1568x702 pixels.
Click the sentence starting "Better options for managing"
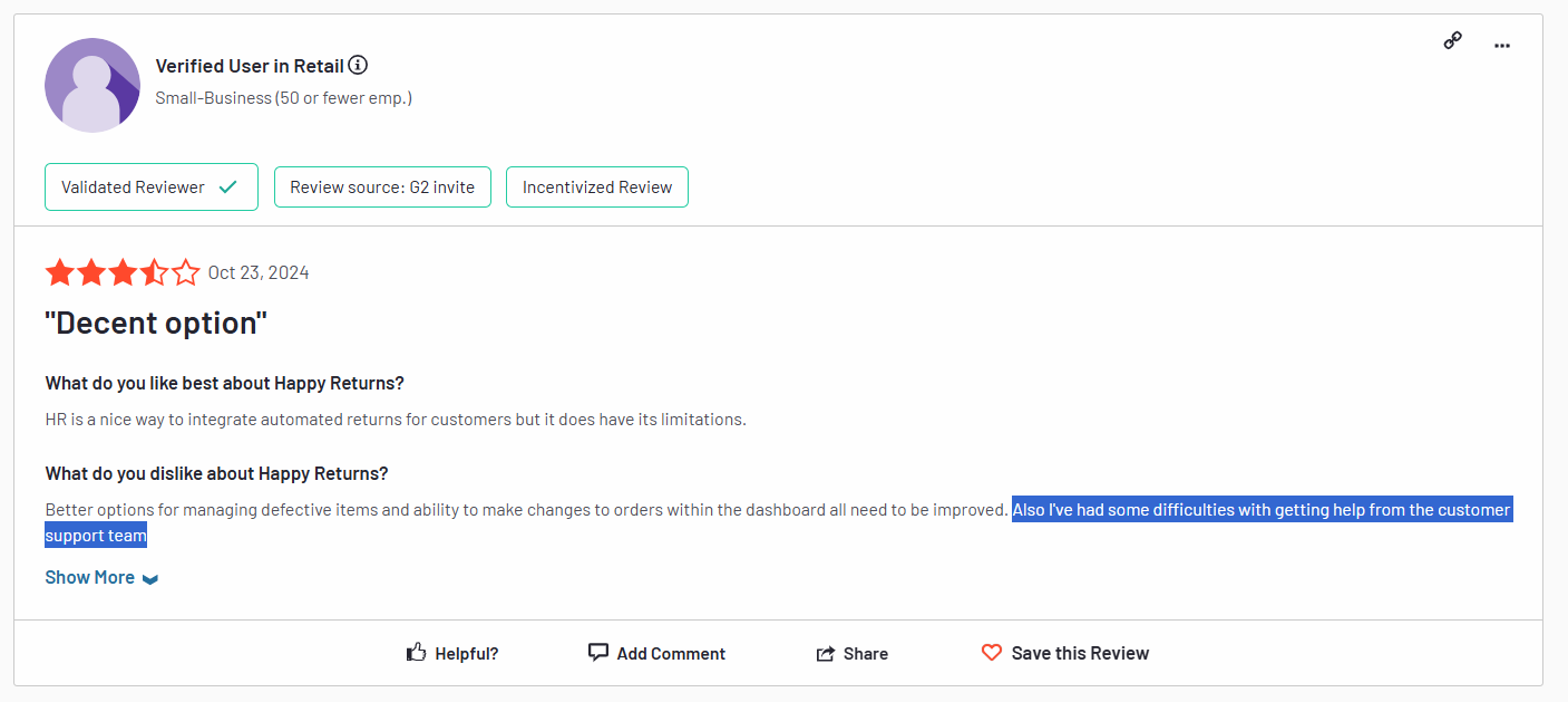coord(526,510)
